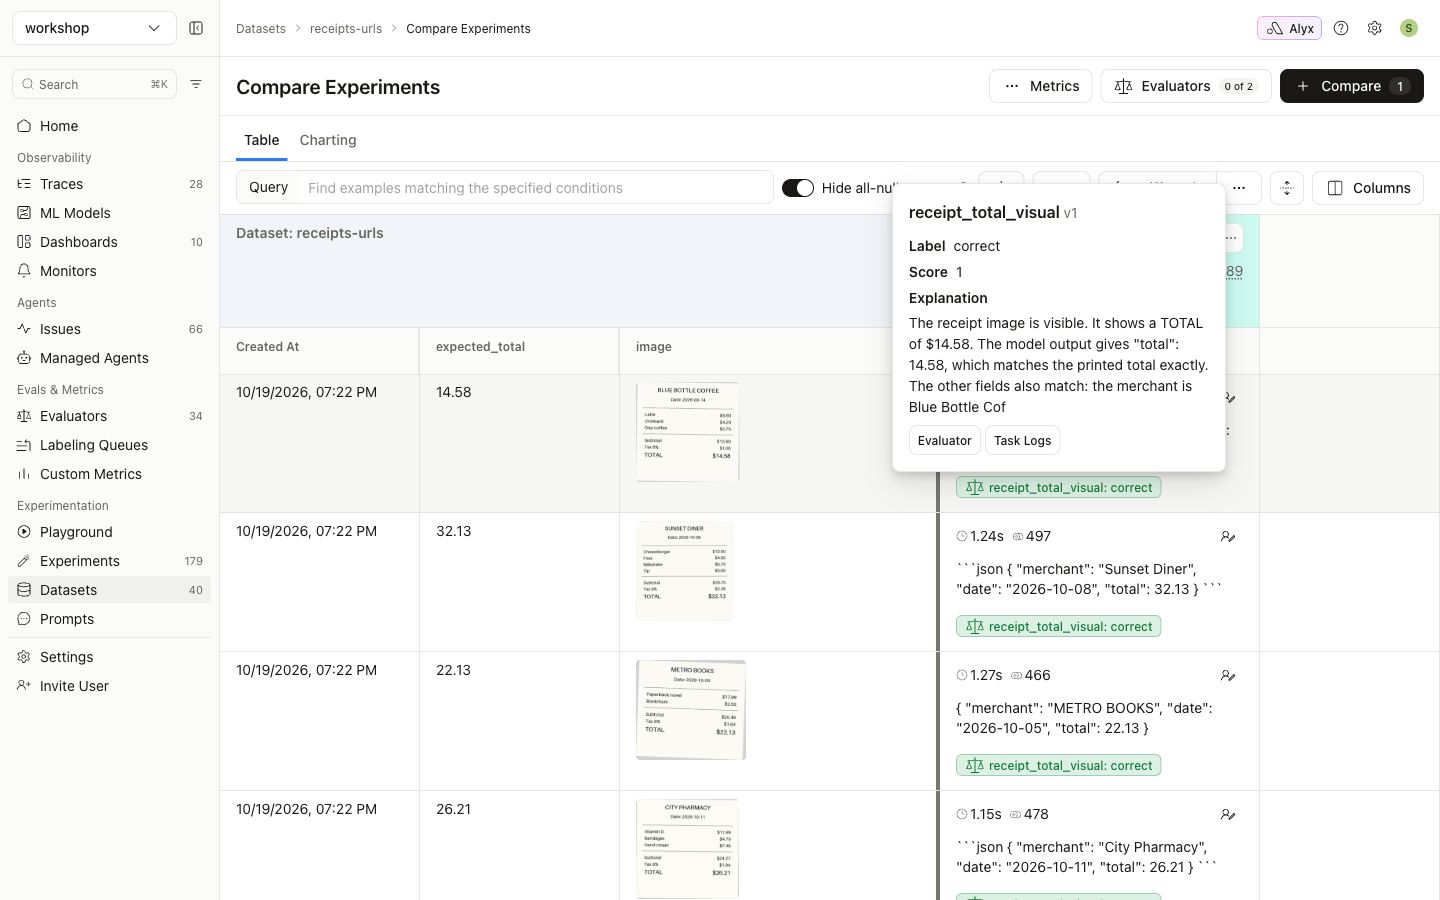Click the badge in the METRO BOOKS row

click(1059, 766)
